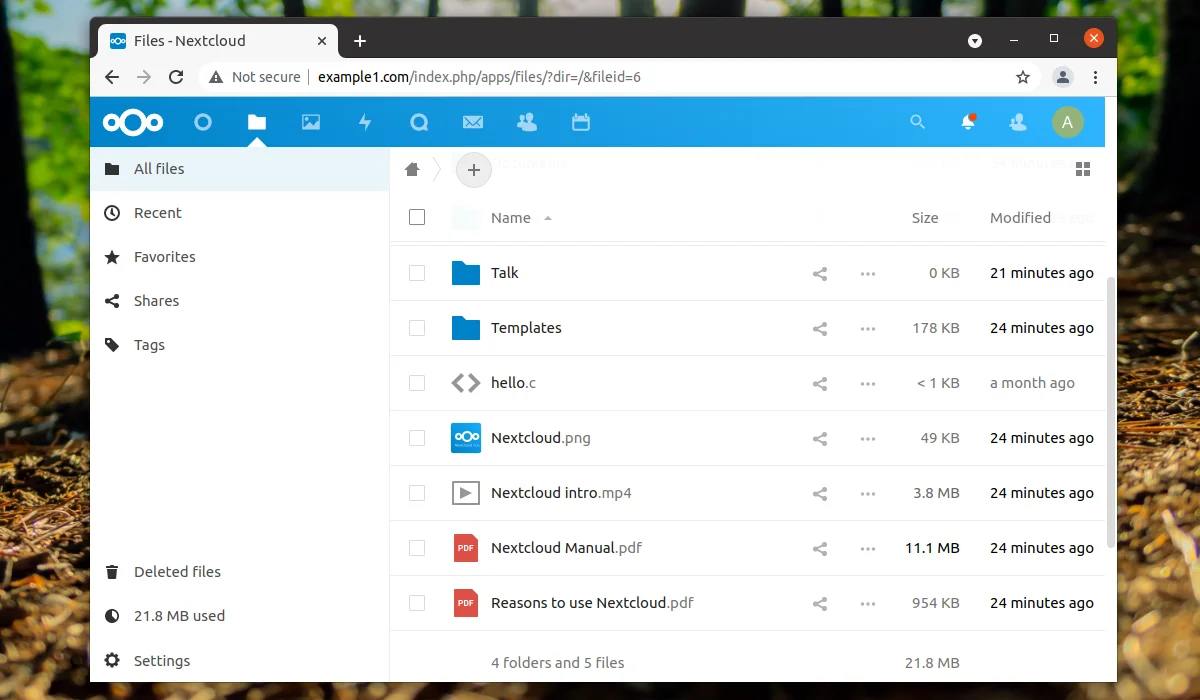1200x700 pixels.
Task: Open Chrome three-dot menu
Action: click(x=1096, y=77)
